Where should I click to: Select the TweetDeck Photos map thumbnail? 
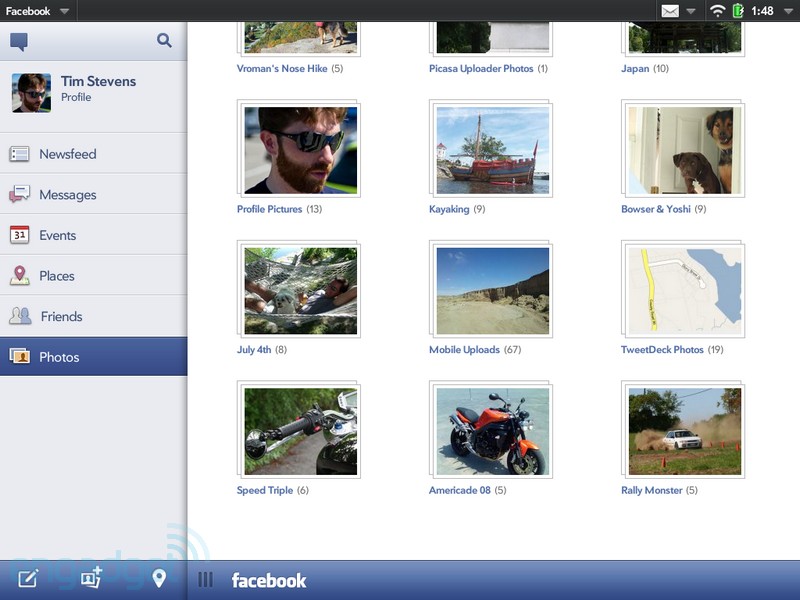pos(683,289)
